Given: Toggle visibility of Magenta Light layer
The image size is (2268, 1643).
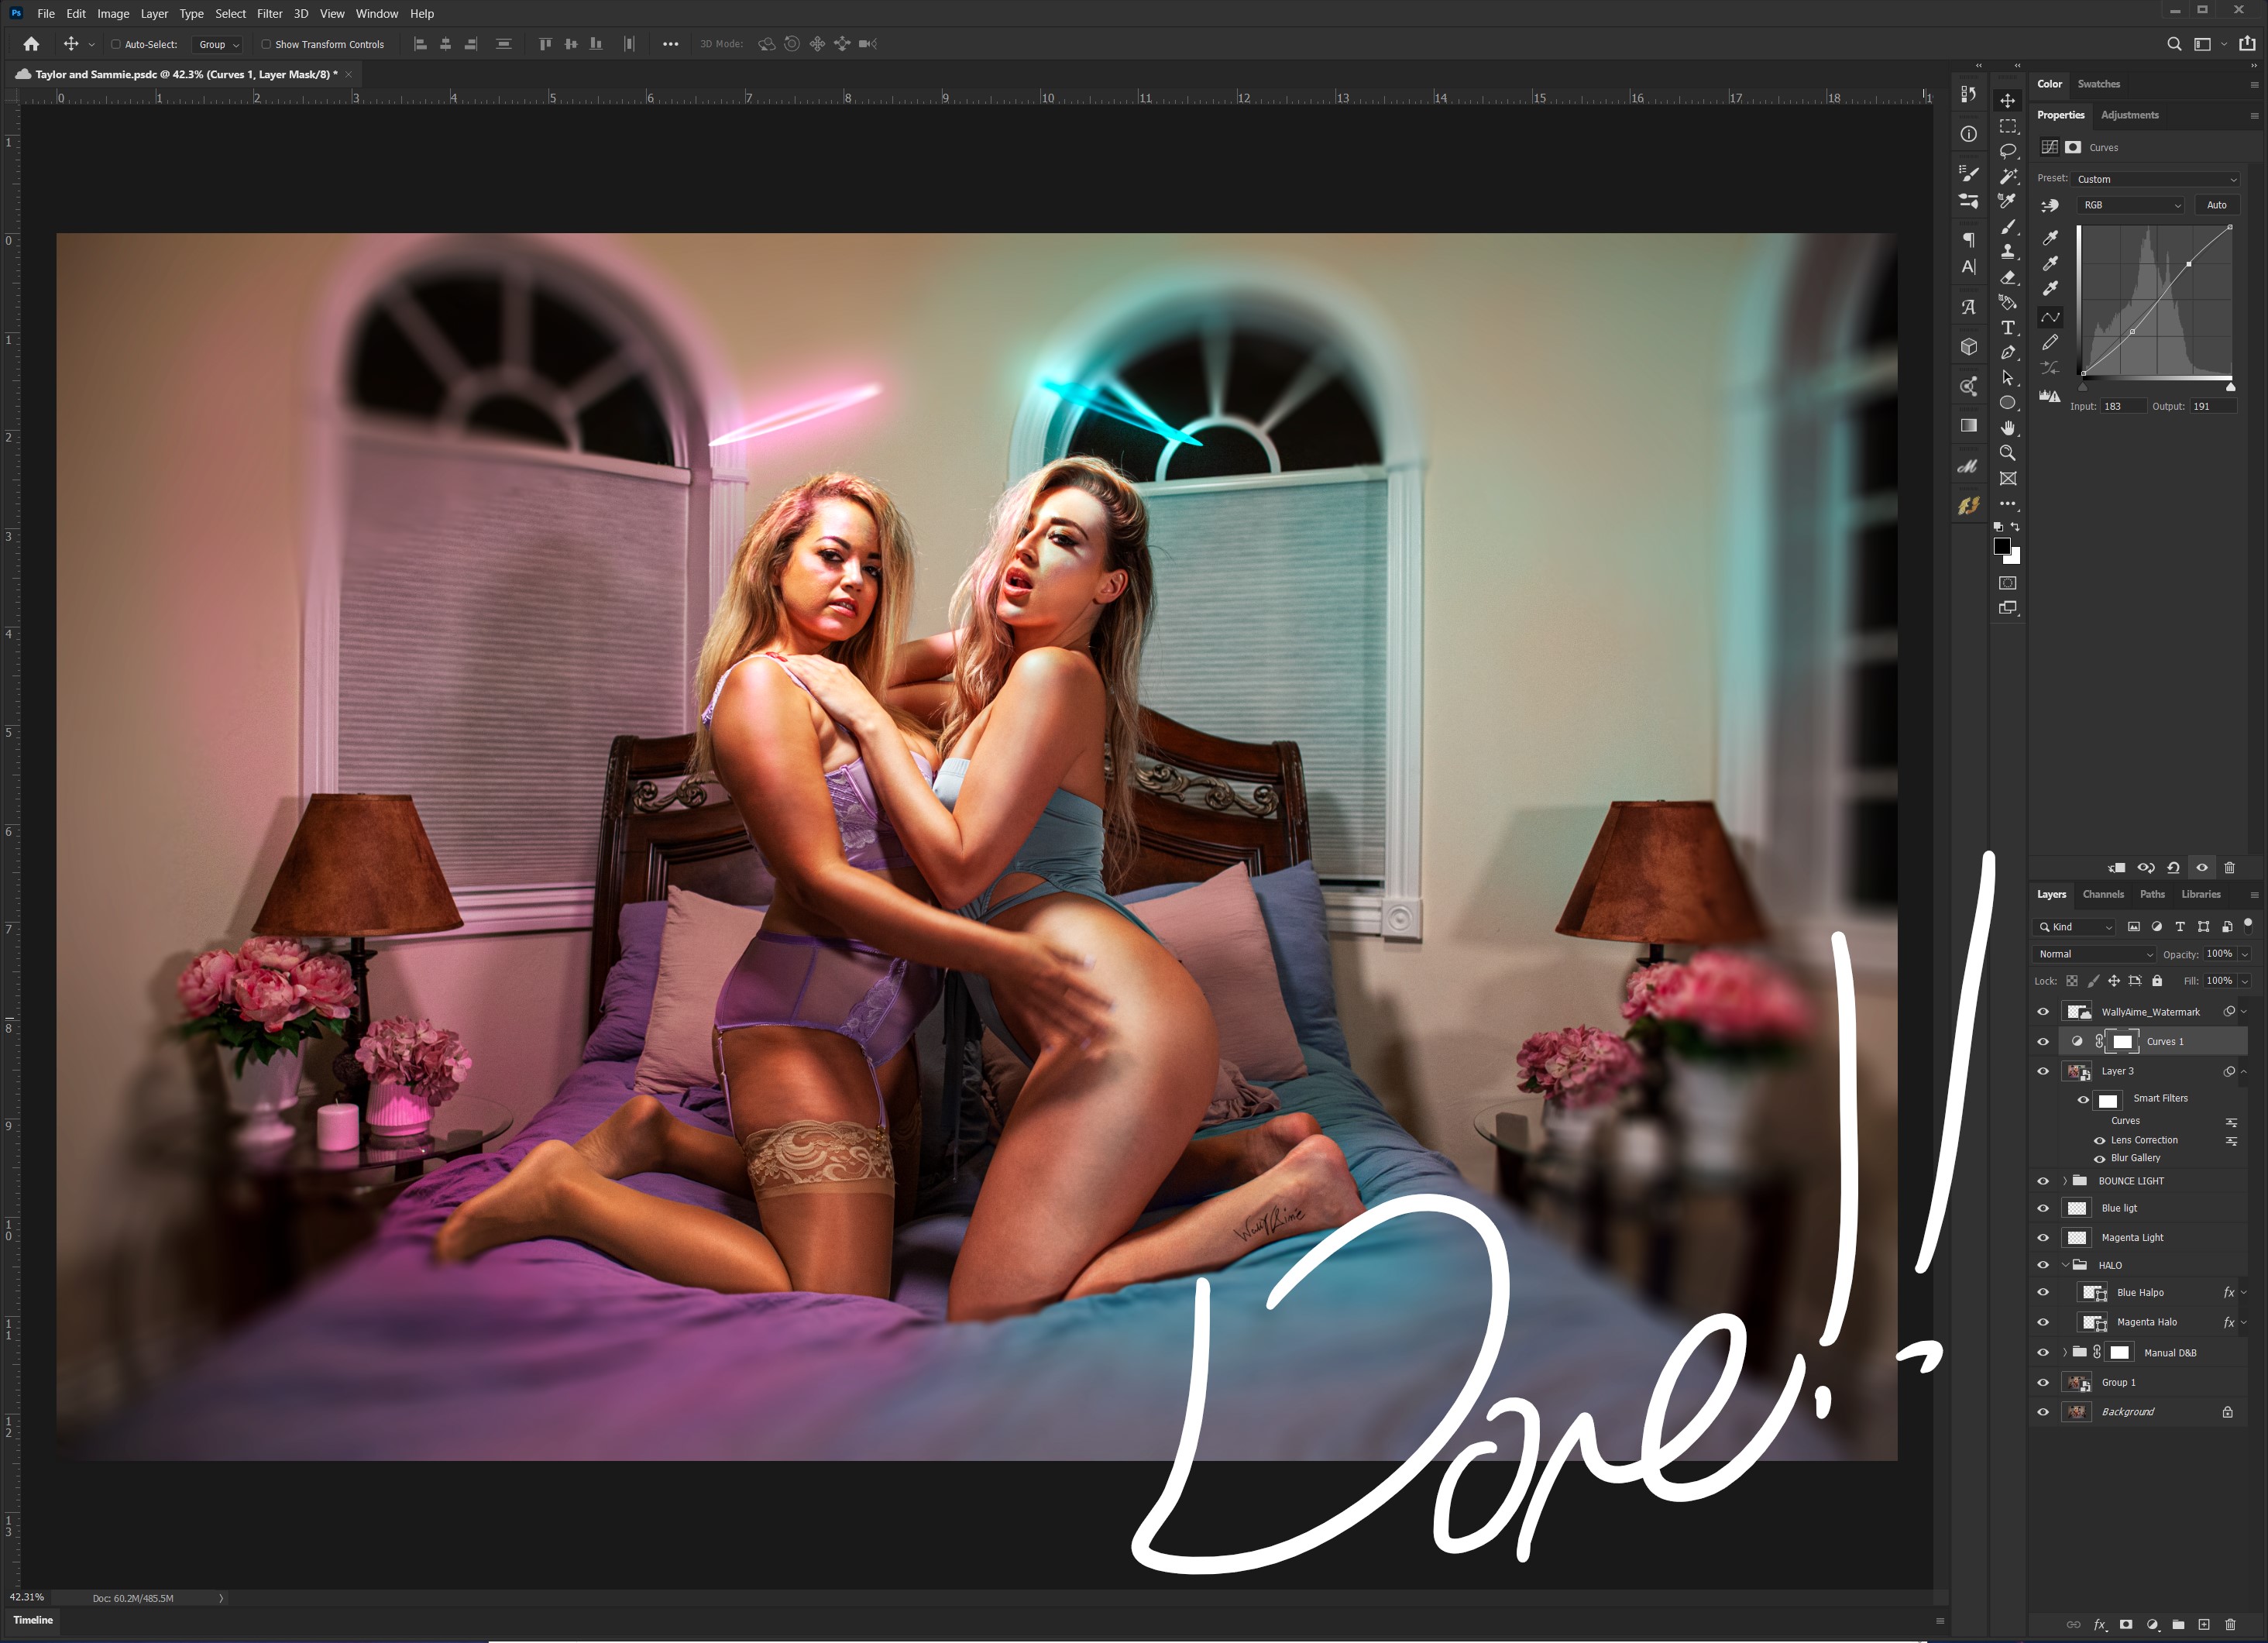Looking at the screenshot, I should click(2043, 1237).
